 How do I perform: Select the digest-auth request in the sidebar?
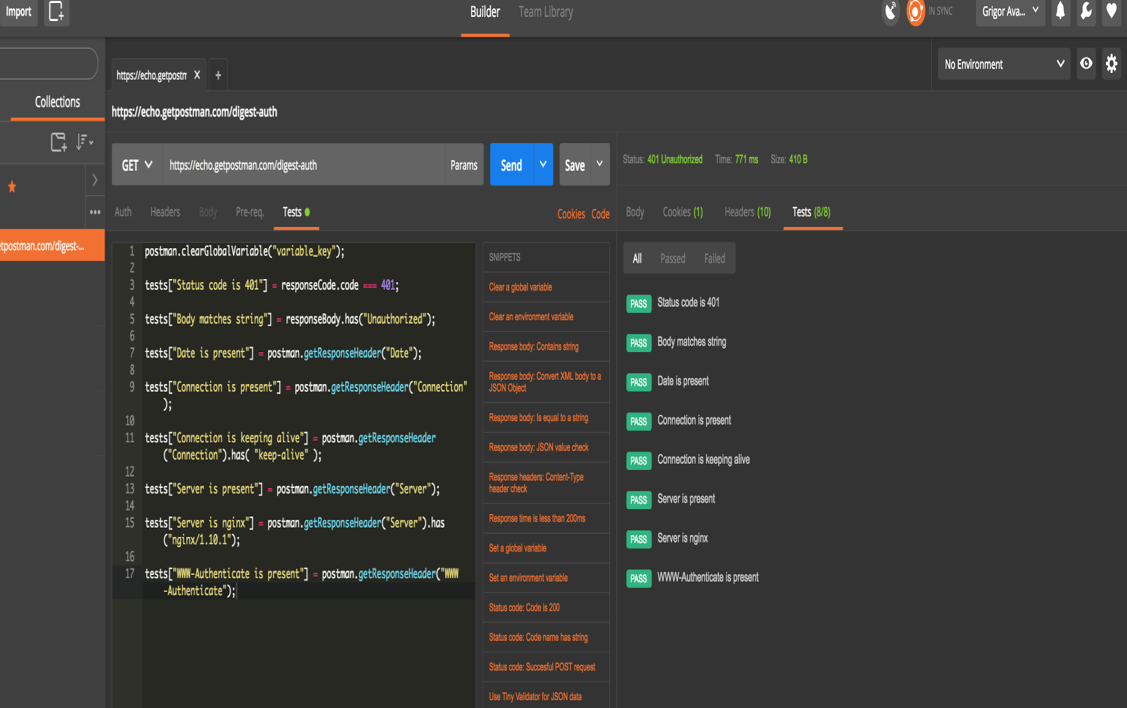(x=52, y=246)
